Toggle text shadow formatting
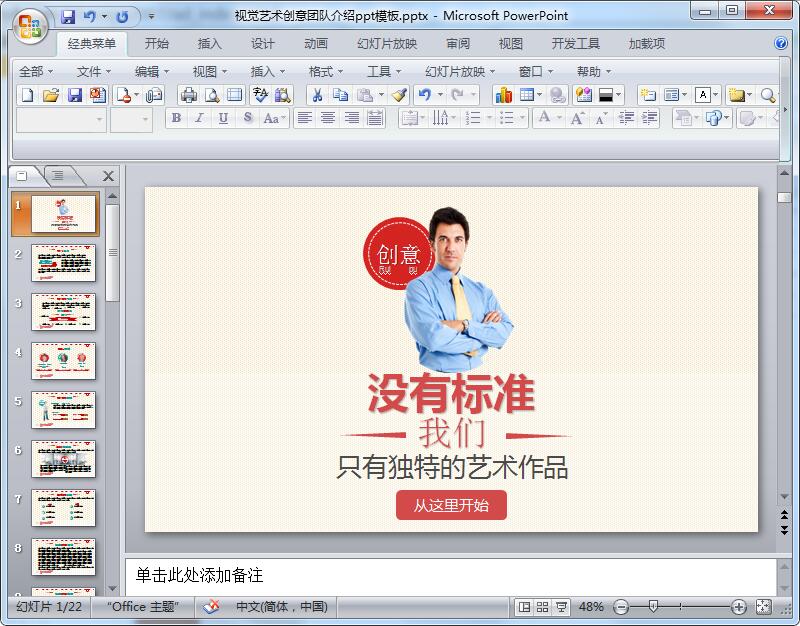 point(247,118)
